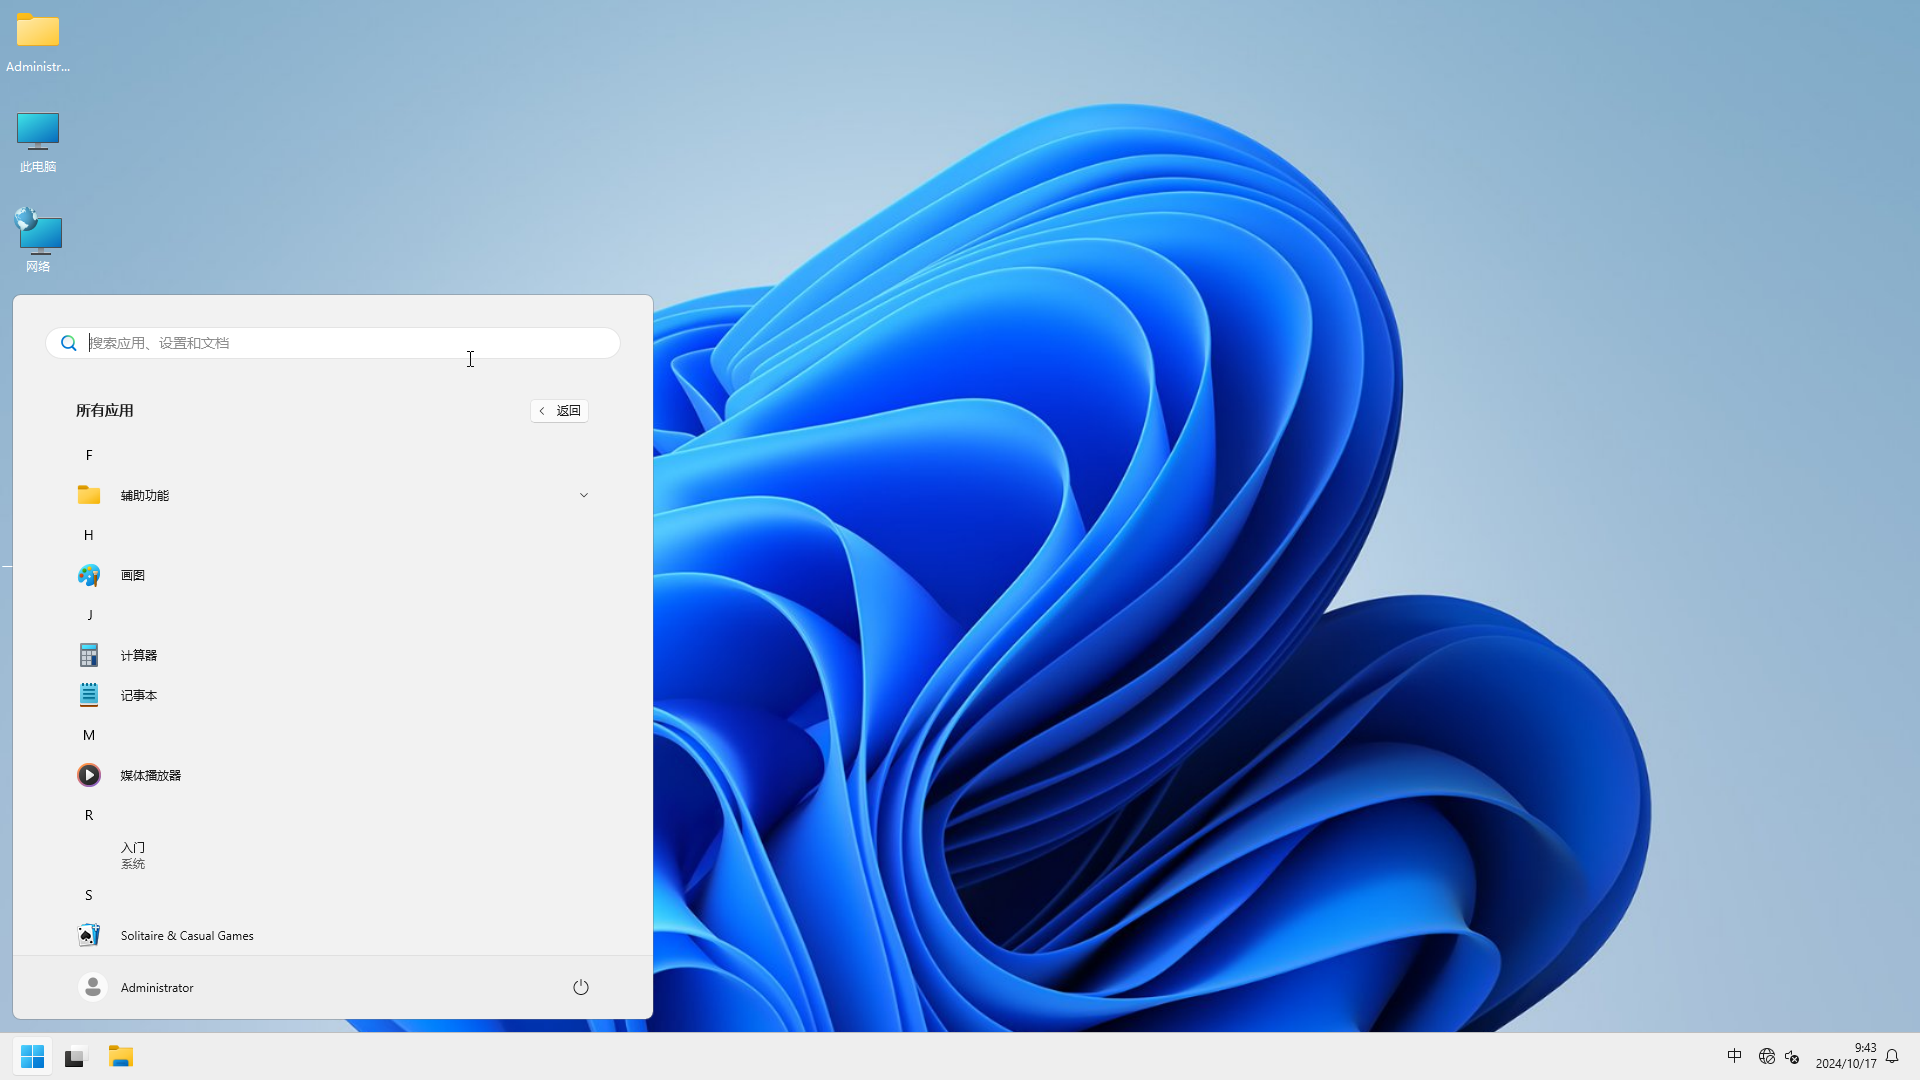Screen dimensions: 1920x1080
Task: Open 画图 (Paint) application
Action: pyautogui.click(x=132, y=574)
